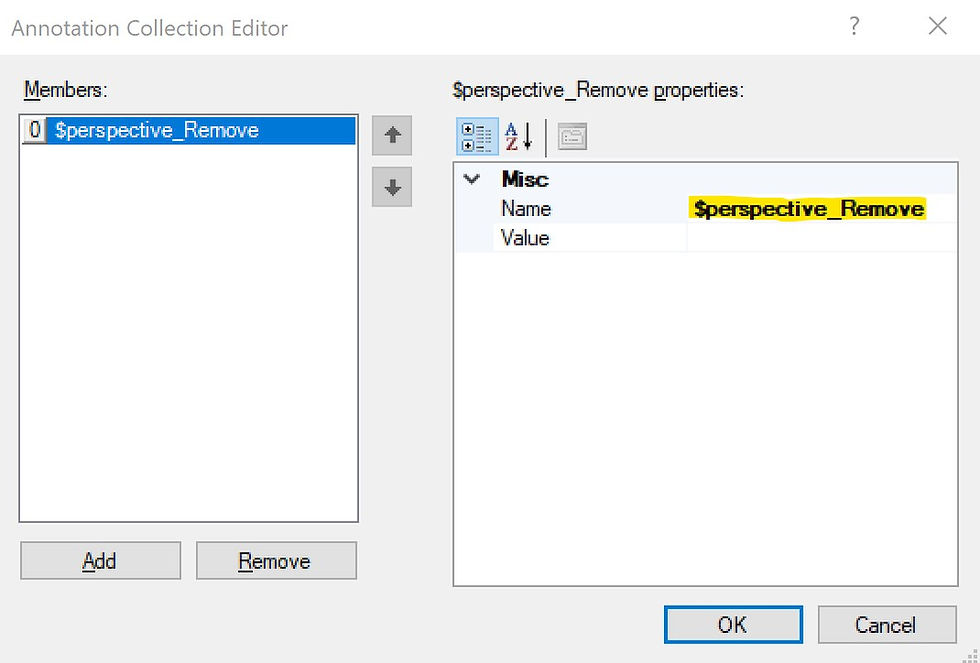980x663 pixels.
Task: Click the 0 index badge in Members
Action: 35,131
